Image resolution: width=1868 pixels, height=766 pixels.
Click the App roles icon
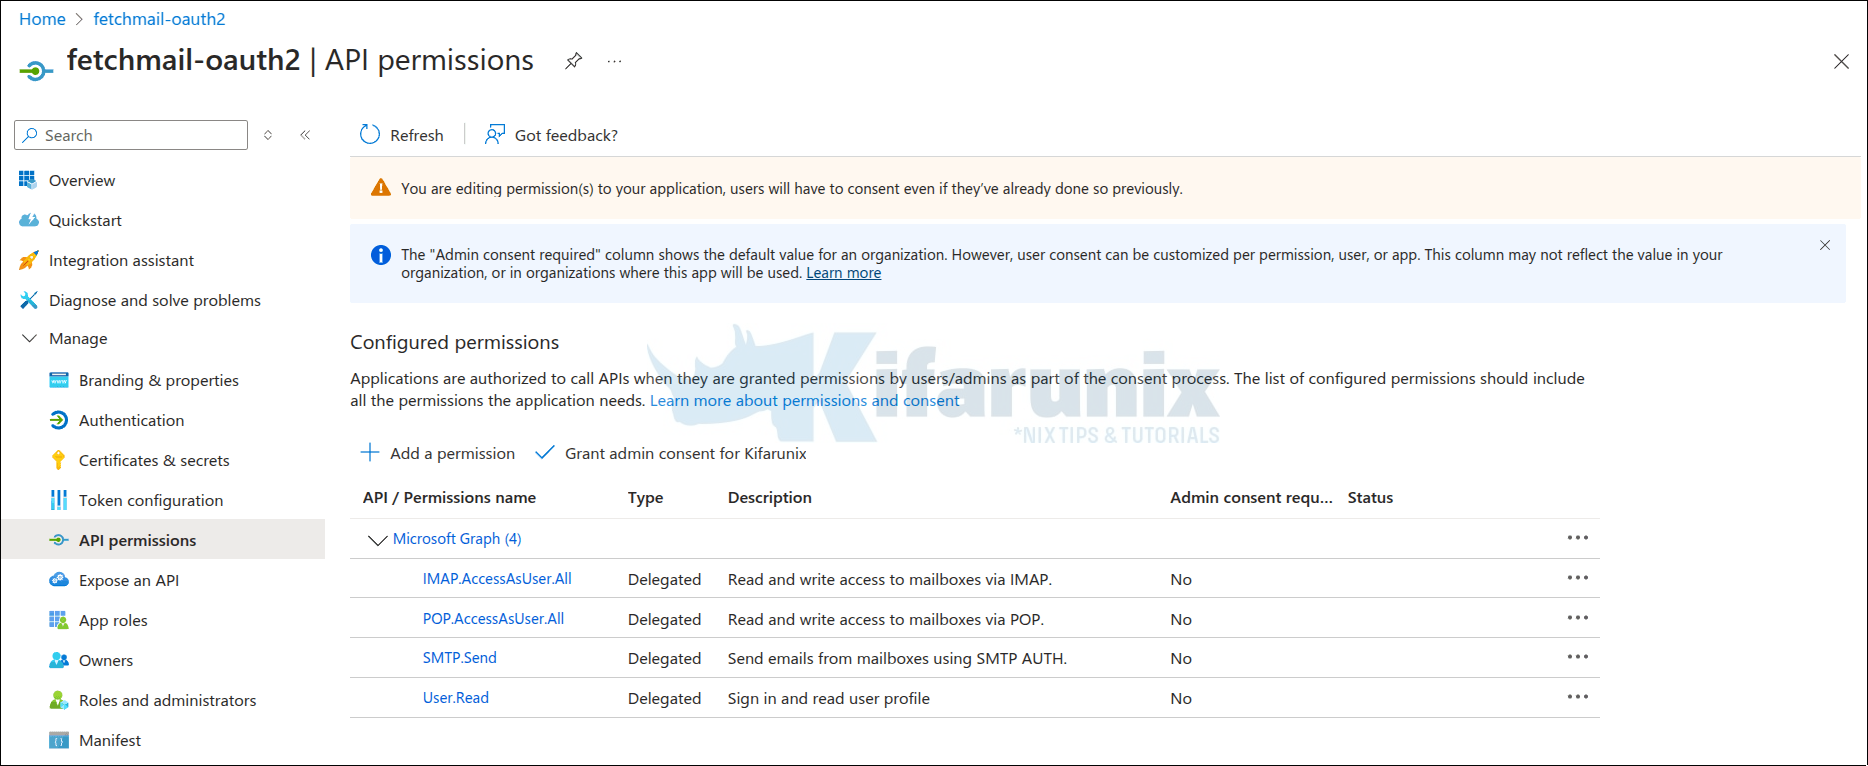click(x=59, y=620)
